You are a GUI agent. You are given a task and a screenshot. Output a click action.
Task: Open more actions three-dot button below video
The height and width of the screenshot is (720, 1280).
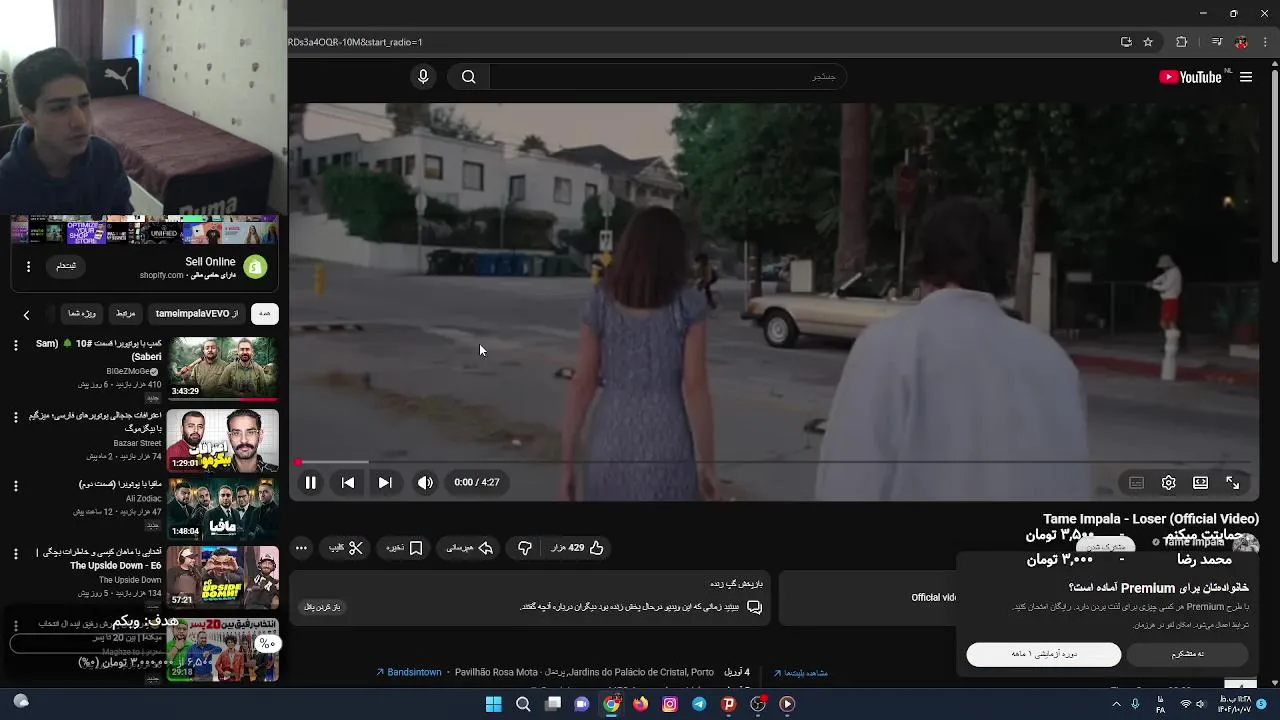click(301, 548)
